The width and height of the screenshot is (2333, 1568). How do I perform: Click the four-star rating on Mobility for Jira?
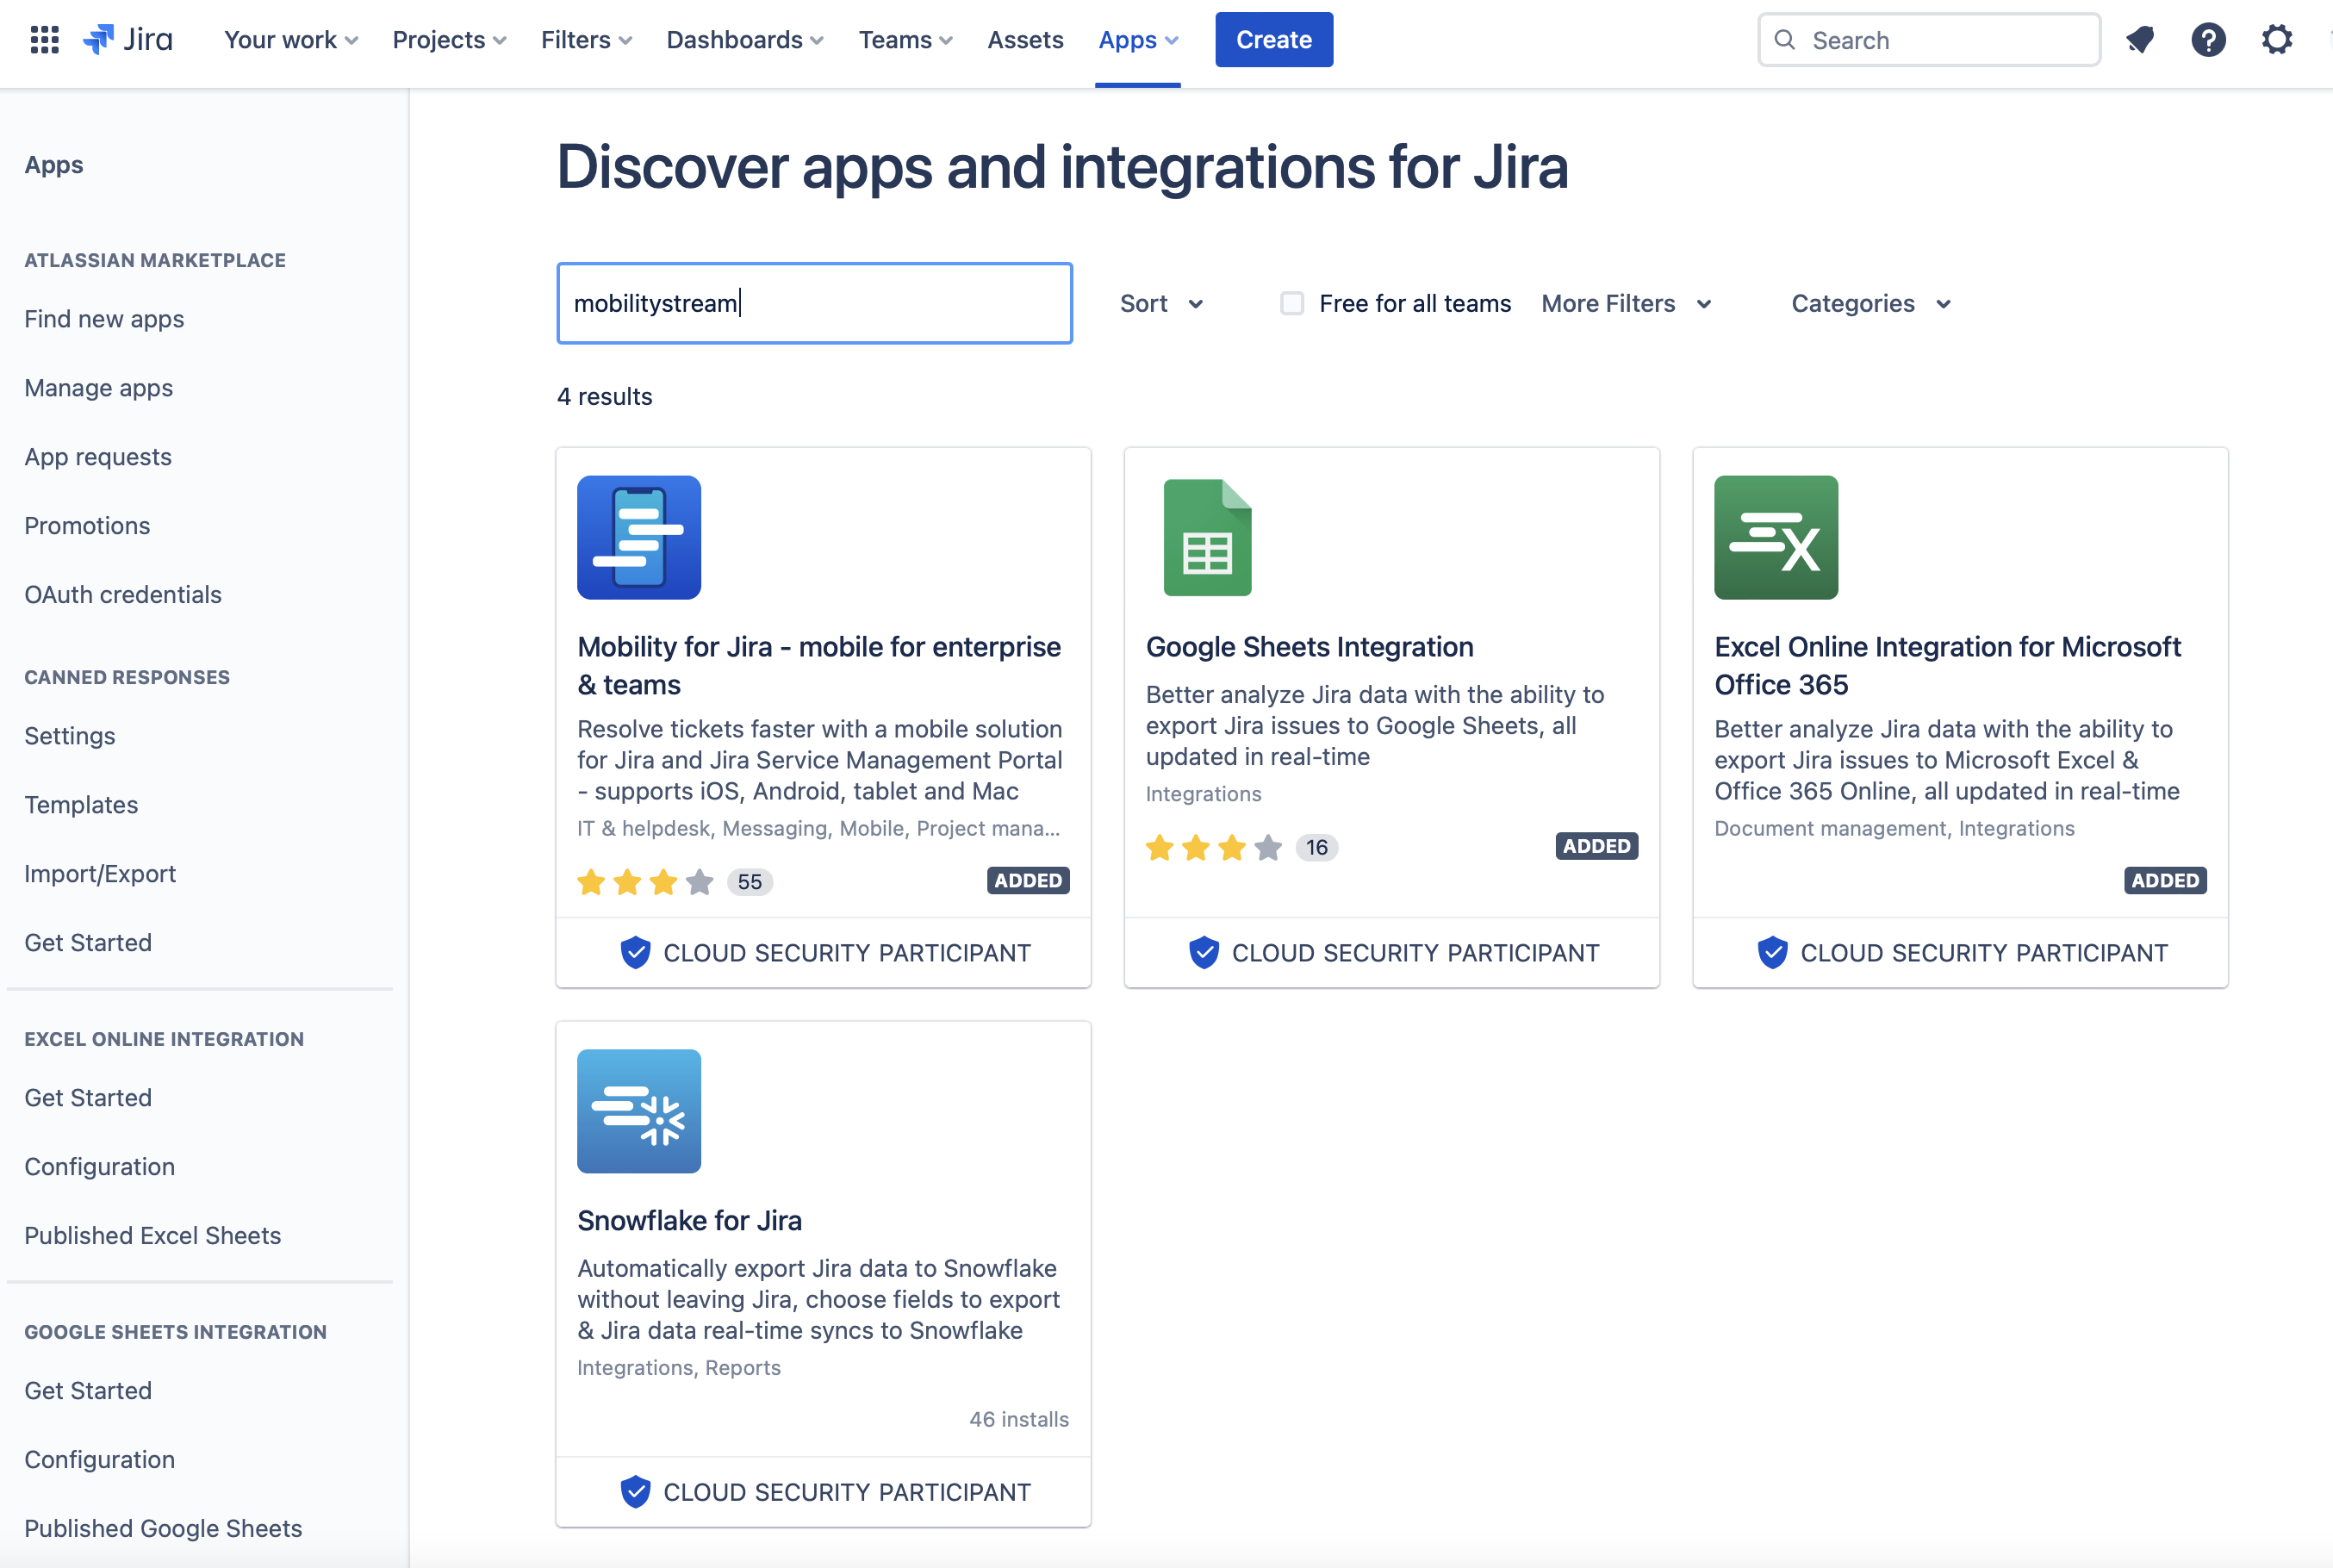pos(645,882)
